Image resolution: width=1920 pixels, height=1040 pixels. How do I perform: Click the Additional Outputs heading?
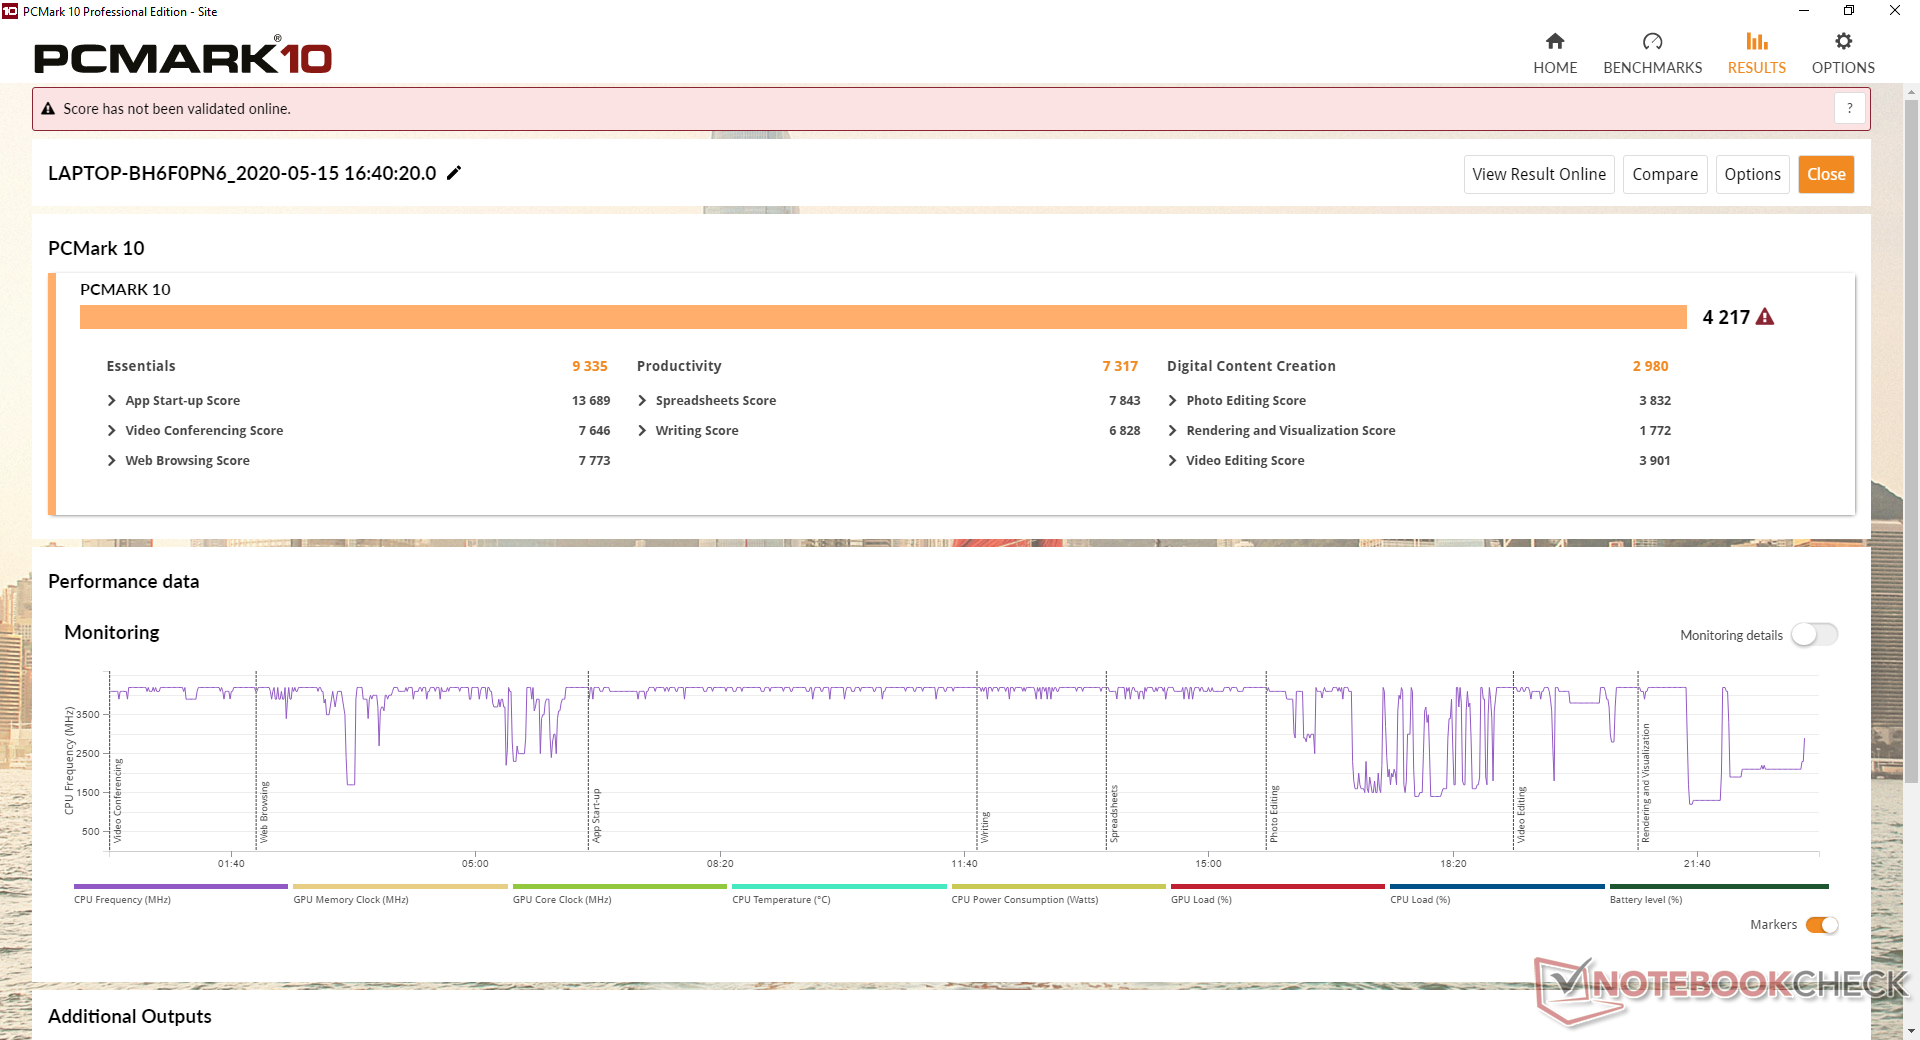point(130,1016)
